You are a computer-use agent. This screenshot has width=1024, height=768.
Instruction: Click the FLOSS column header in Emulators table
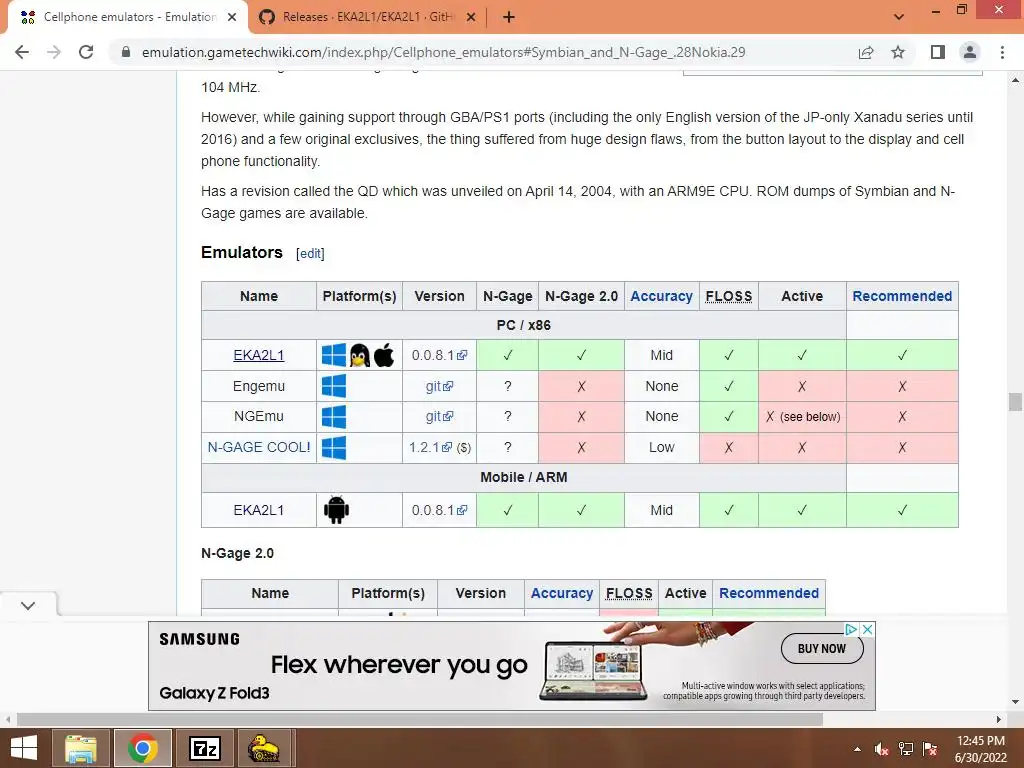pyautogui.click(x=729, y=296)
